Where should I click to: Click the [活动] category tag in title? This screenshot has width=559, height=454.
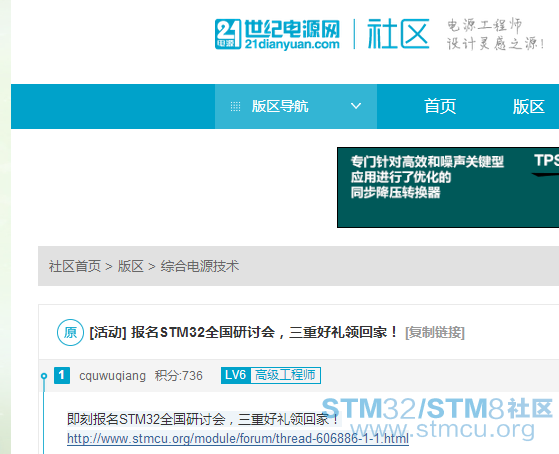pyautogui.click(x=108, y=332)
